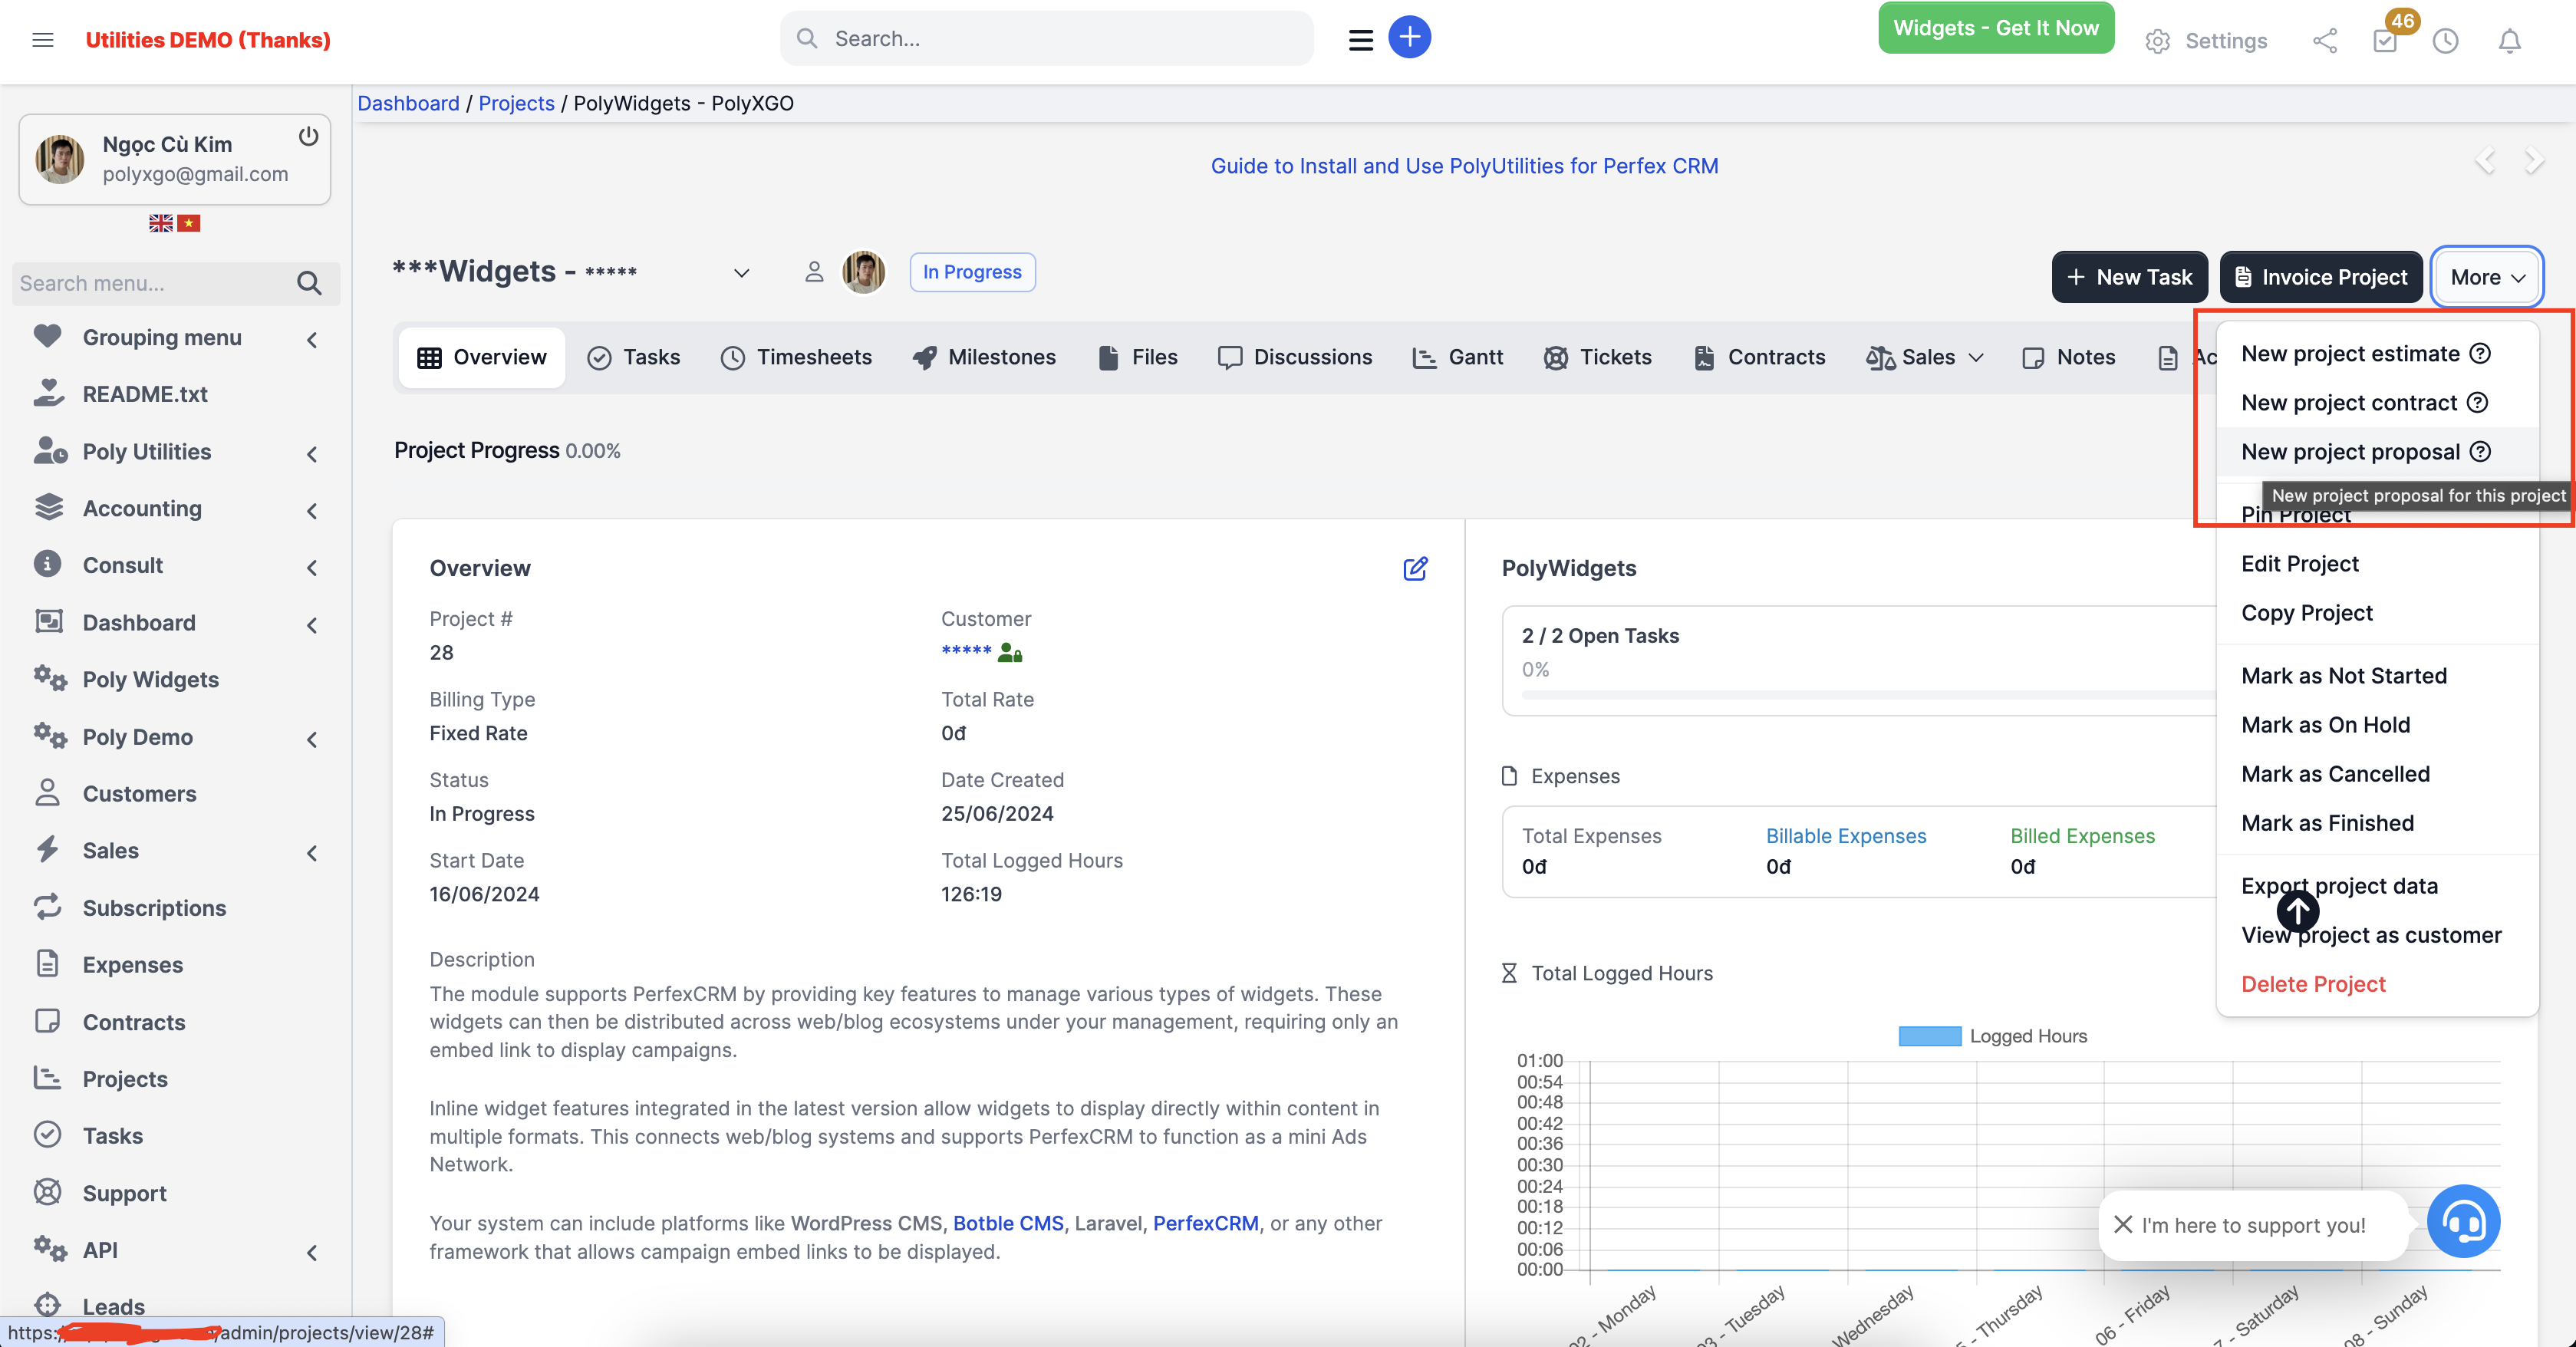Click the hamburger menu icon top left
The width and height of the screenshot is (2576, 1347).
pos(43,40)
